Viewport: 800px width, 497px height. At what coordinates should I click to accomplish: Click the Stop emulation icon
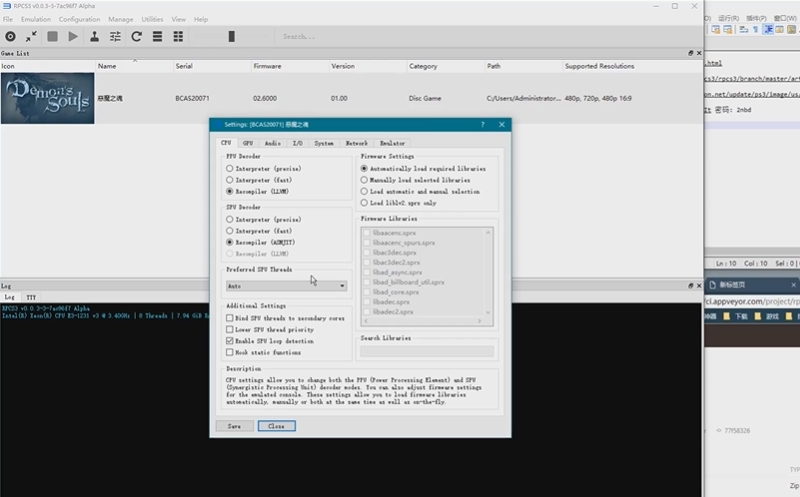click(x=52, y=36)
